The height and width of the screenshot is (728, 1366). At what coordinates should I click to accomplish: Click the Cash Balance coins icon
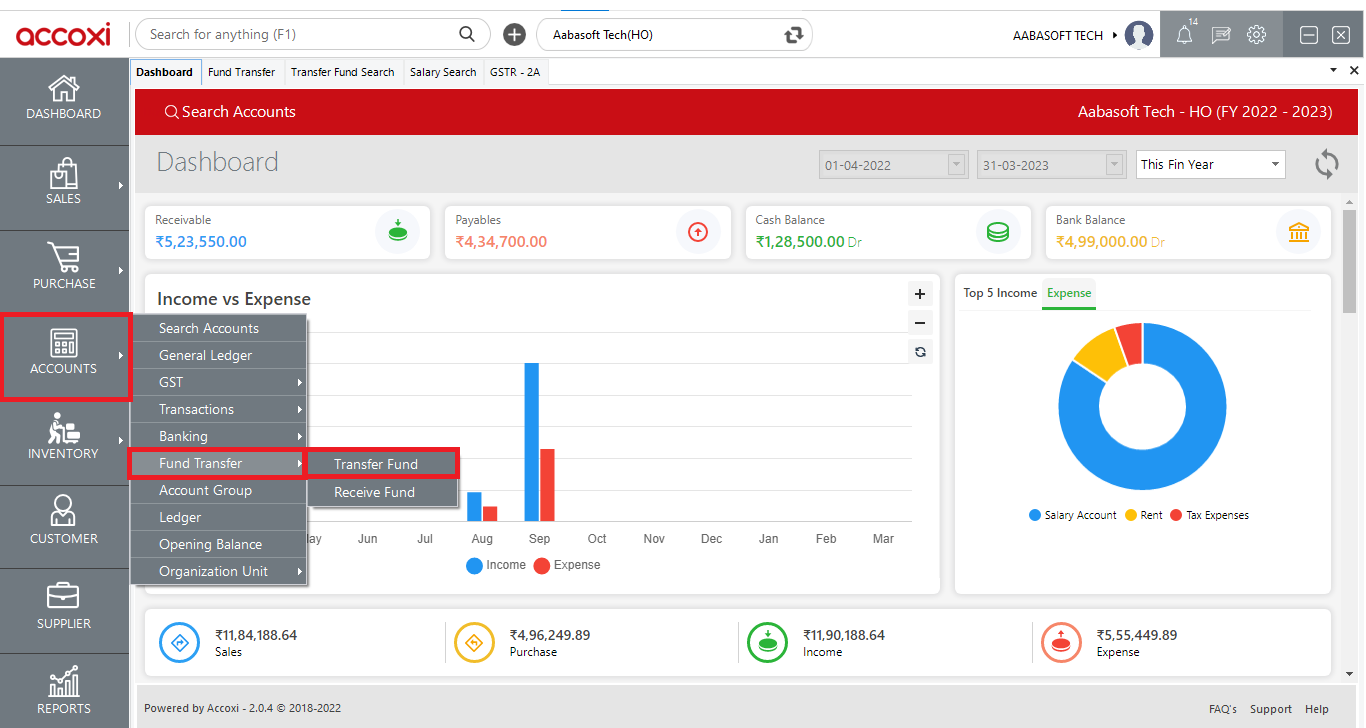tap(998, 232)
